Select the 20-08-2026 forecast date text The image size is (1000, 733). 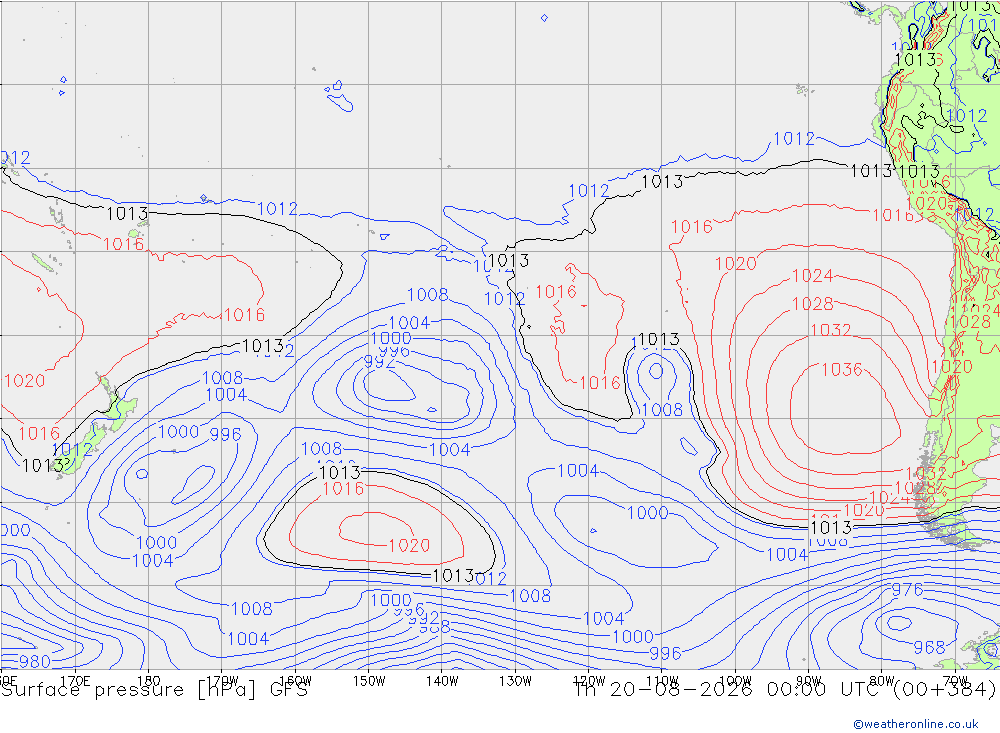click(681, 690)
